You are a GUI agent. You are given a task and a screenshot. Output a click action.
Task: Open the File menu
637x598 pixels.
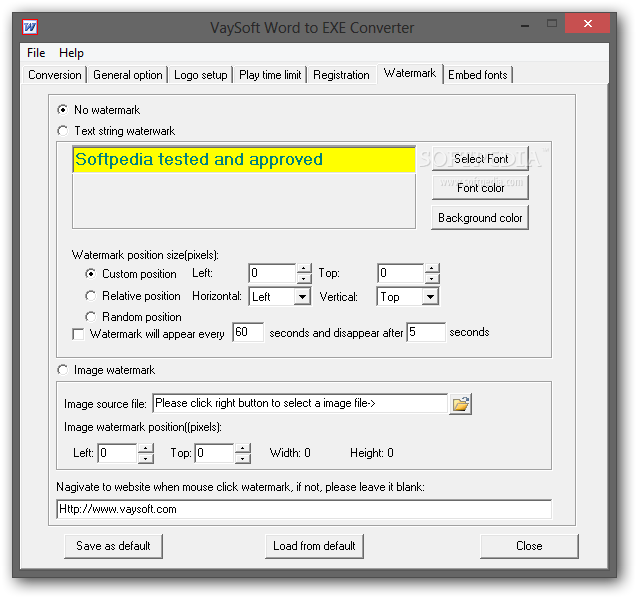[x=36, y=53]
